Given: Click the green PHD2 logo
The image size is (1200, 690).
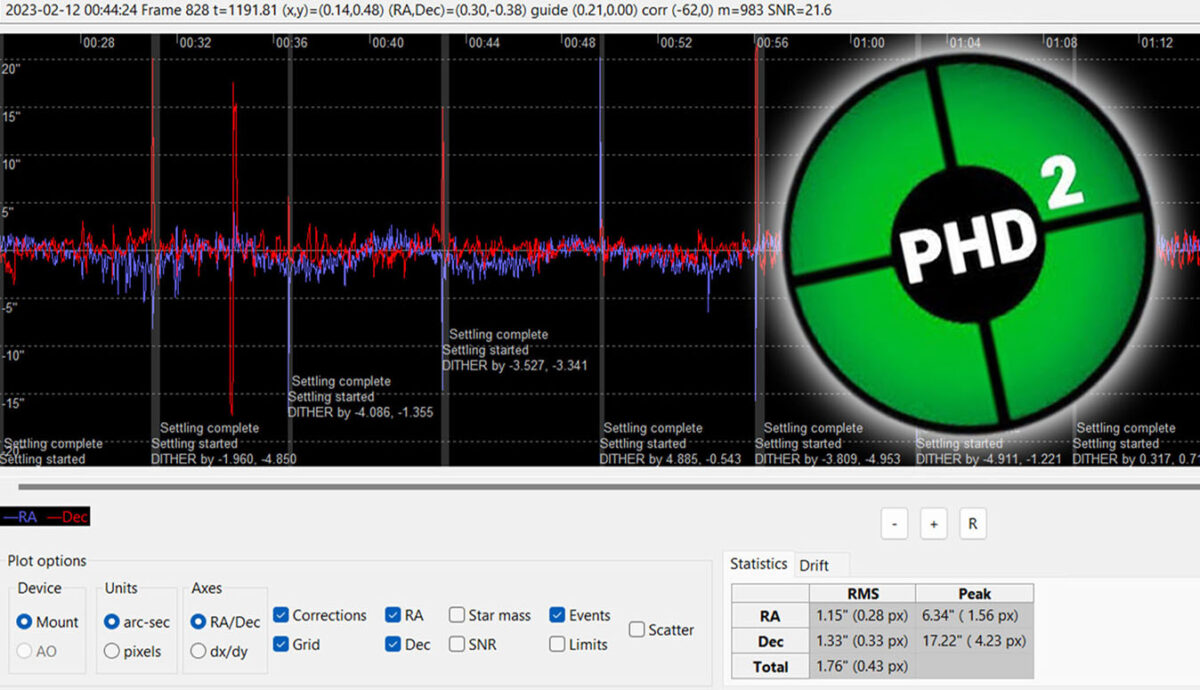Looking at the screenshot, I should click(965, 243).
